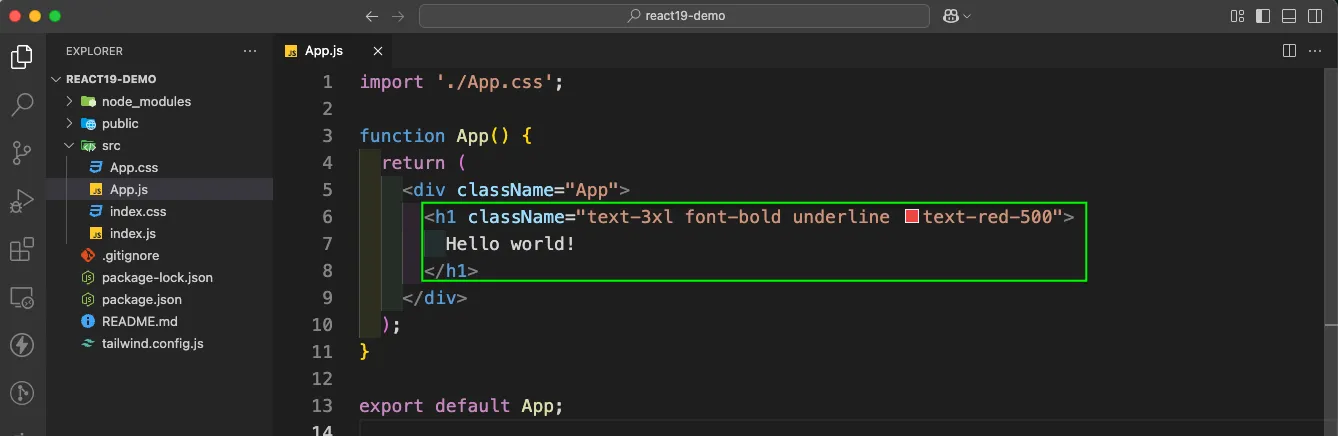
Task: Click the globe folder icon of public
Action: pos(88,124)
